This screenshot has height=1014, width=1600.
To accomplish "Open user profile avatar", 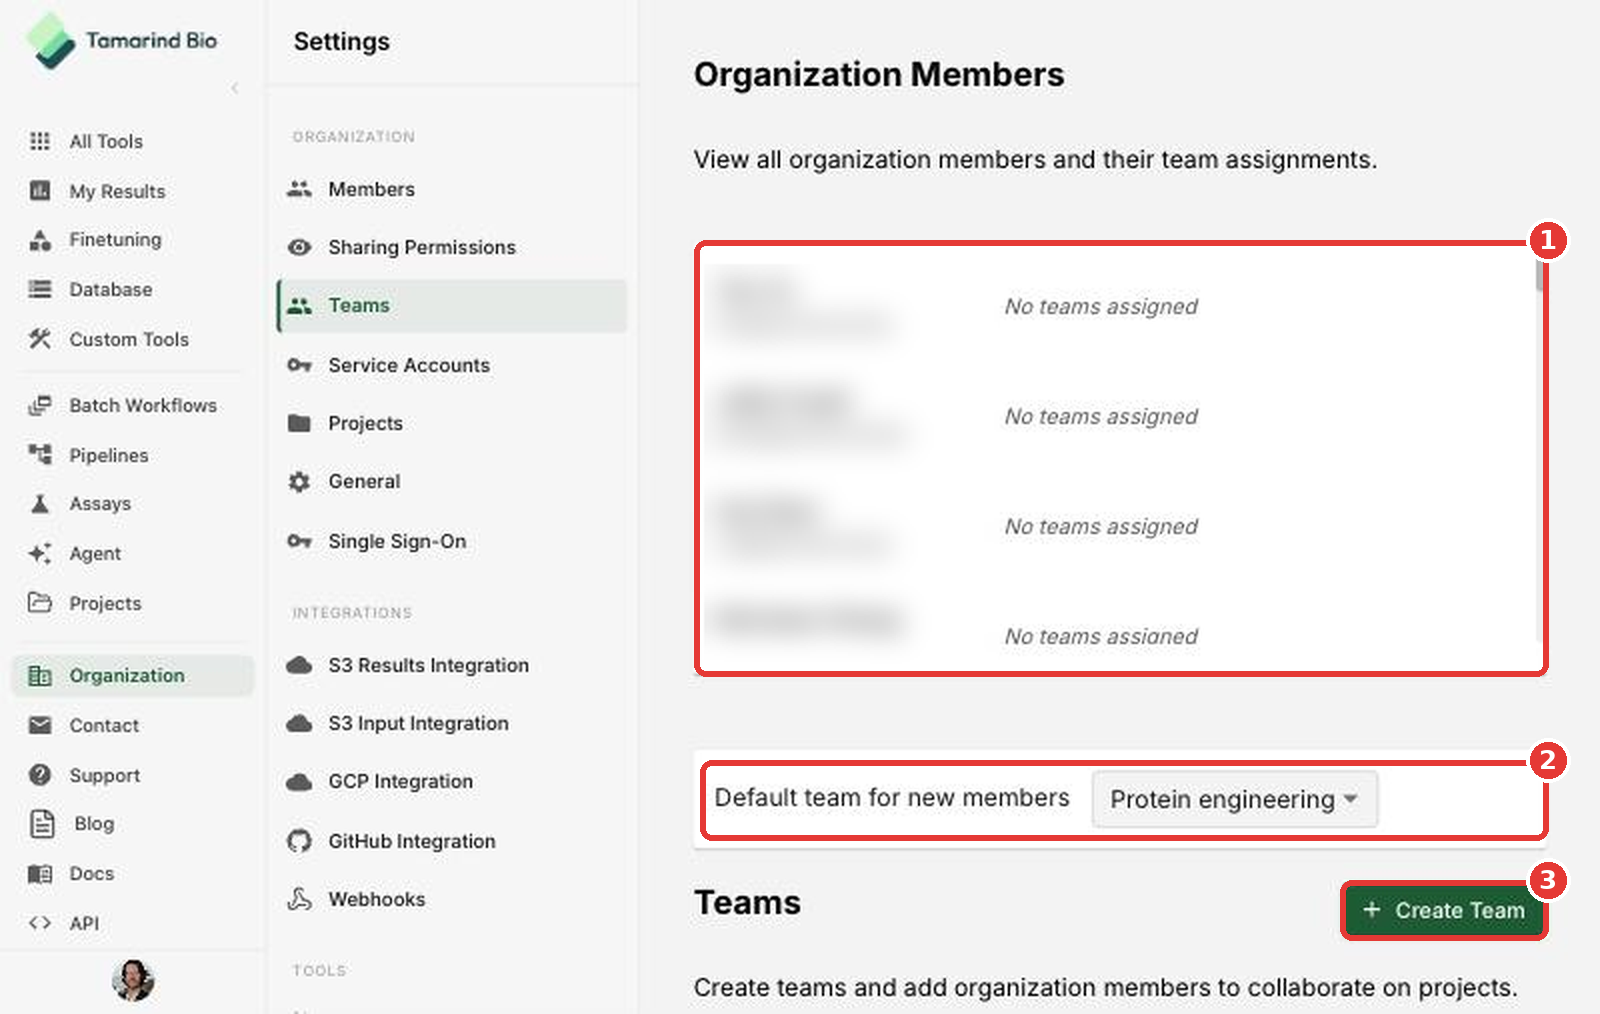I will (x=133, y=980).
